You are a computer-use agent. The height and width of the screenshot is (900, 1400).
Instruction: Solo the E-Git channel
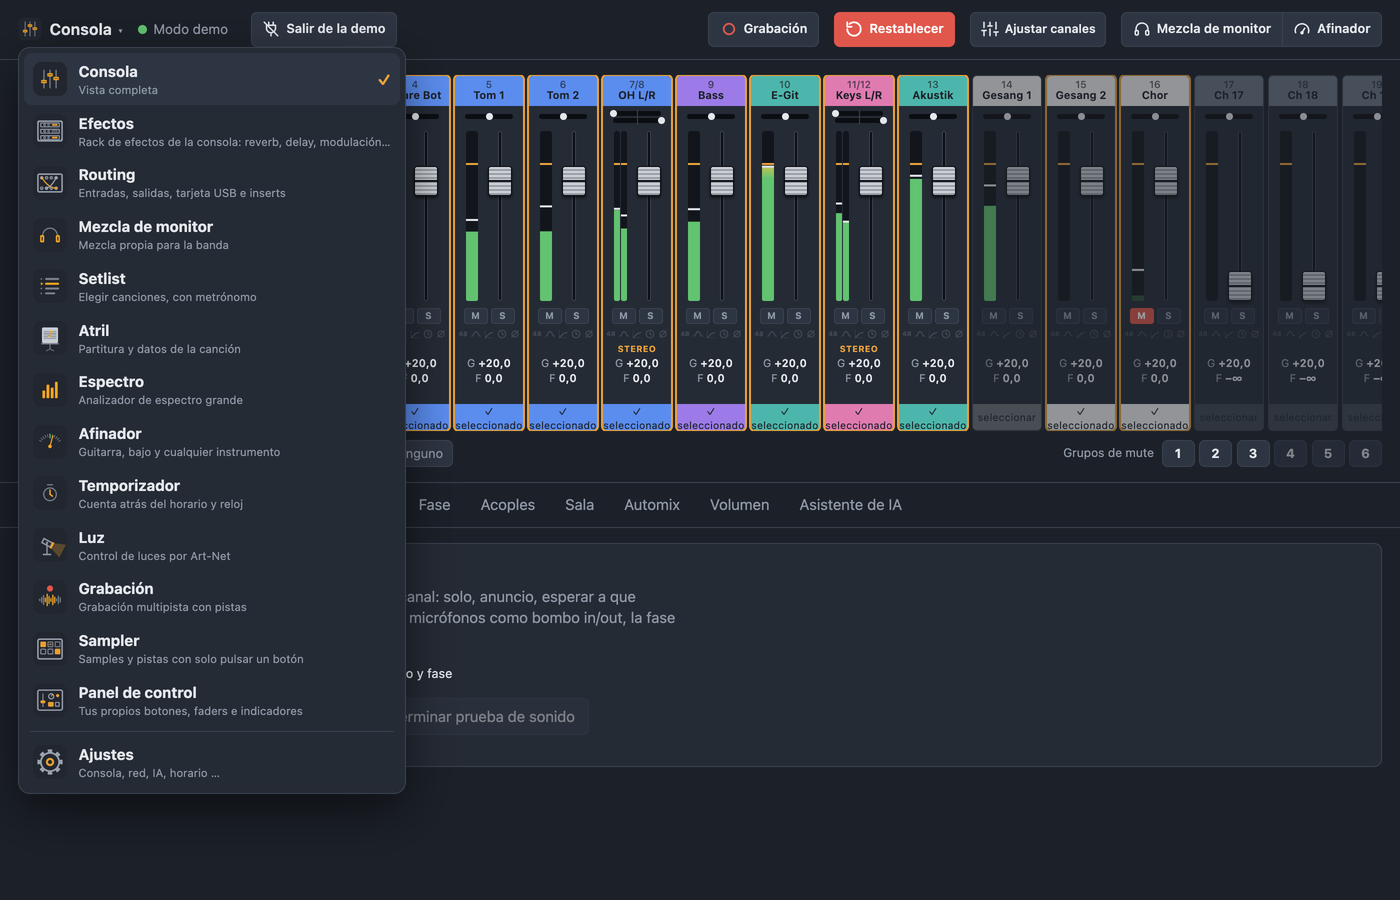click(798, 316)
